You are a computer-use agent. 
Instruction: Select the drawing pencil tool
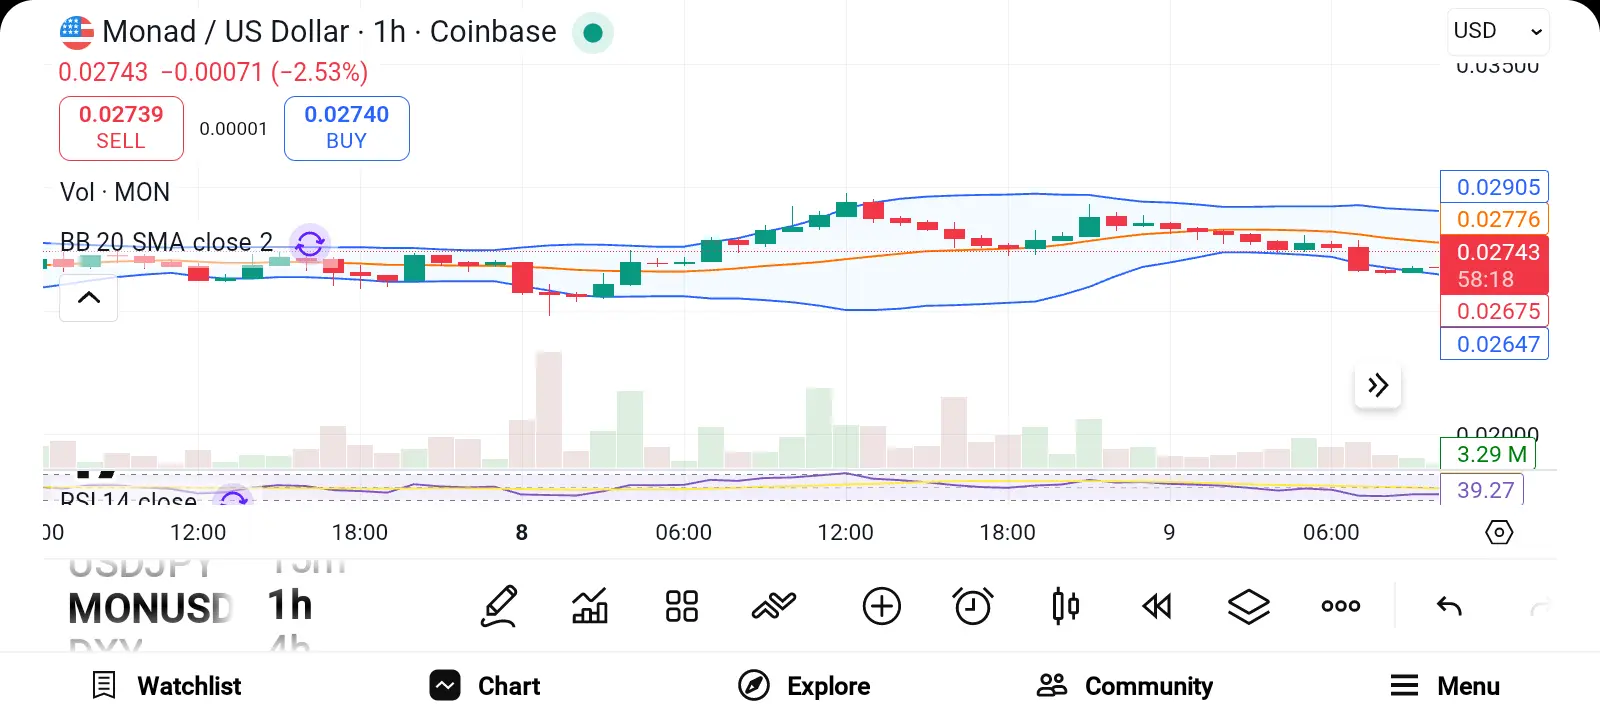pyautogui.click(x=499, y=606)
